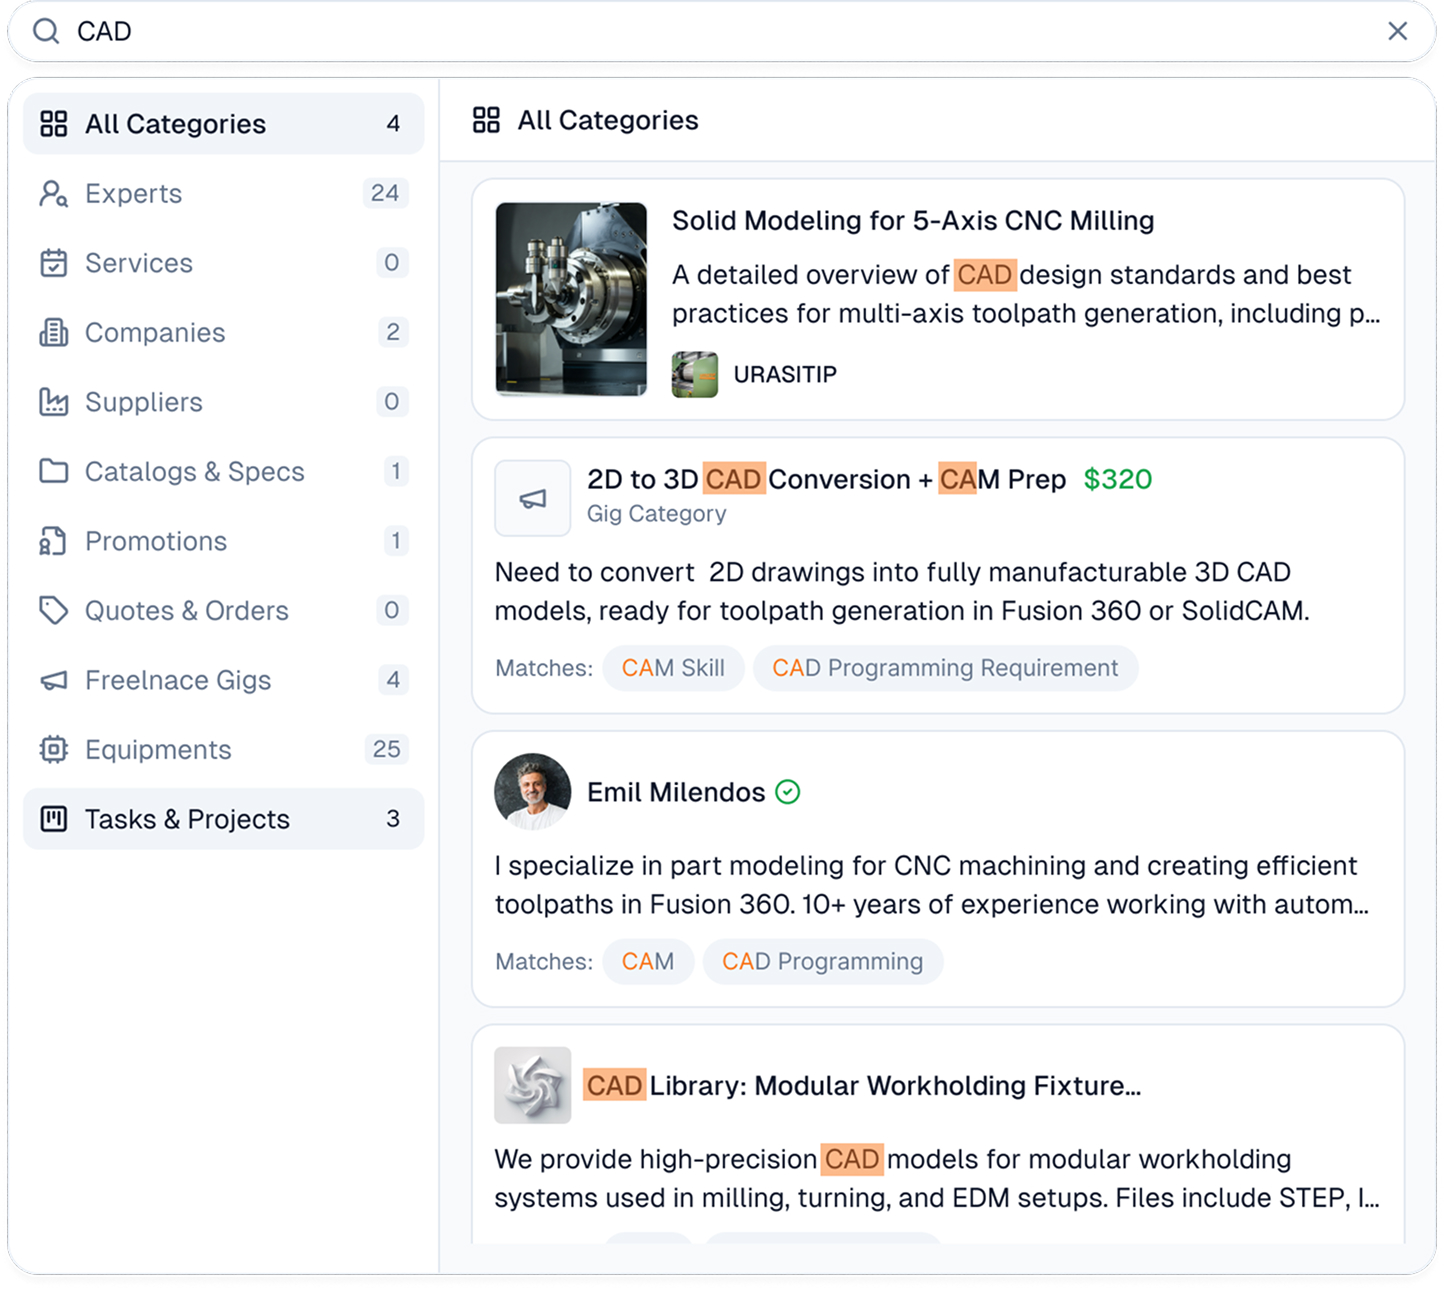This screenshot has height=1290, width=1444.
Task: Click the verified badge next to Emil Milendos
Action: coord(788,792)
